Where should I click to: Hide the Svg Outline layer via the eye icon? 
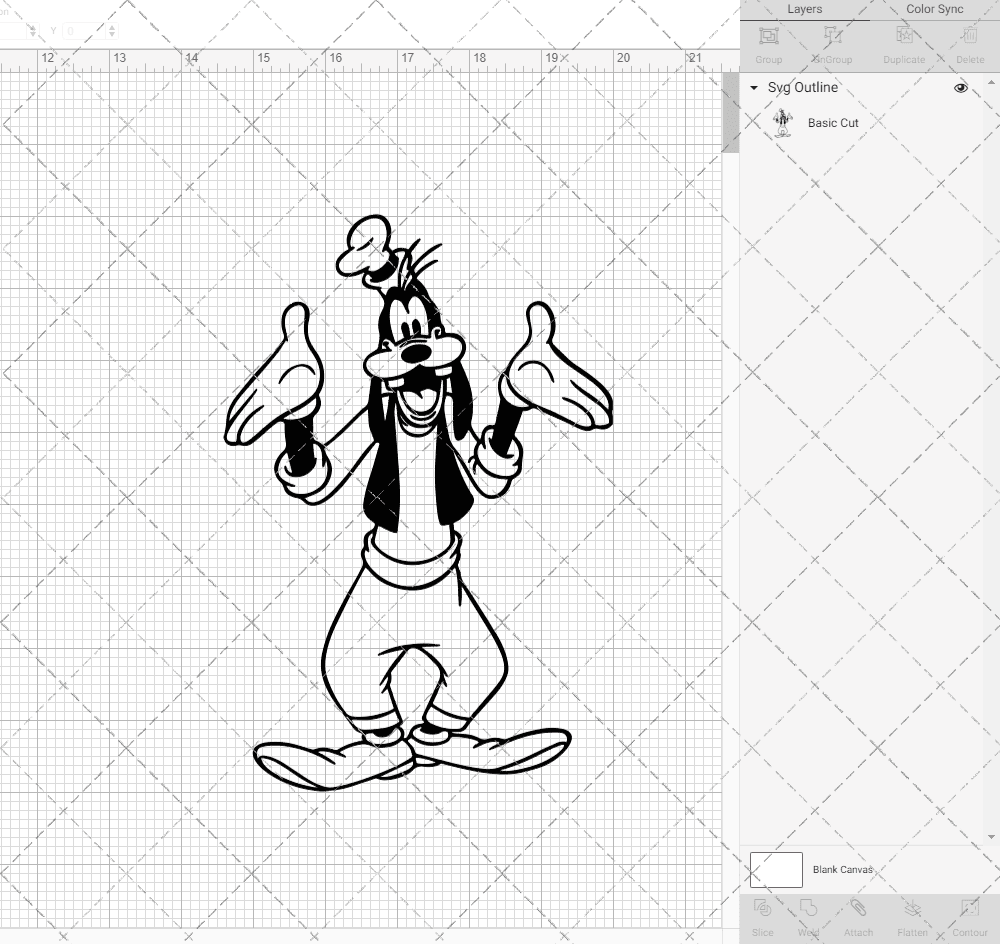960,88
